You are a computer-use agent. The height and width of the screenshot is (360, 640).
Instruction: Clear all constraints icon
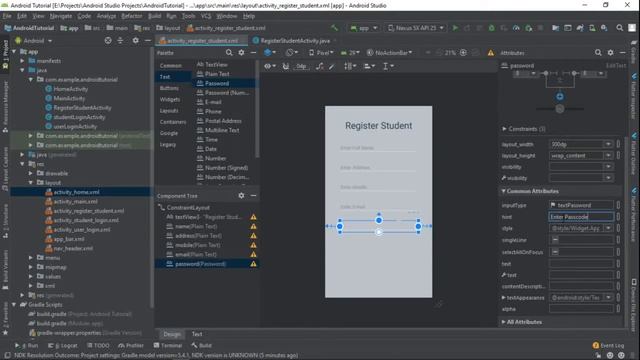point(320,66)
